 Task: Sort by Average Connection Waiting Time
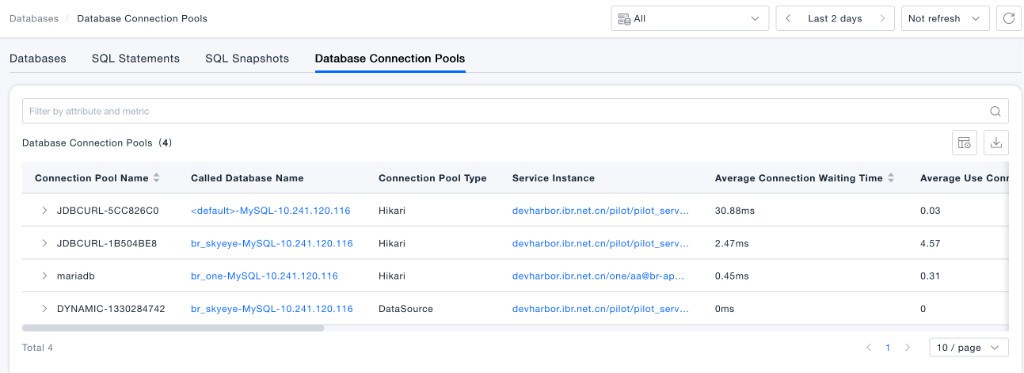(891, 178)
